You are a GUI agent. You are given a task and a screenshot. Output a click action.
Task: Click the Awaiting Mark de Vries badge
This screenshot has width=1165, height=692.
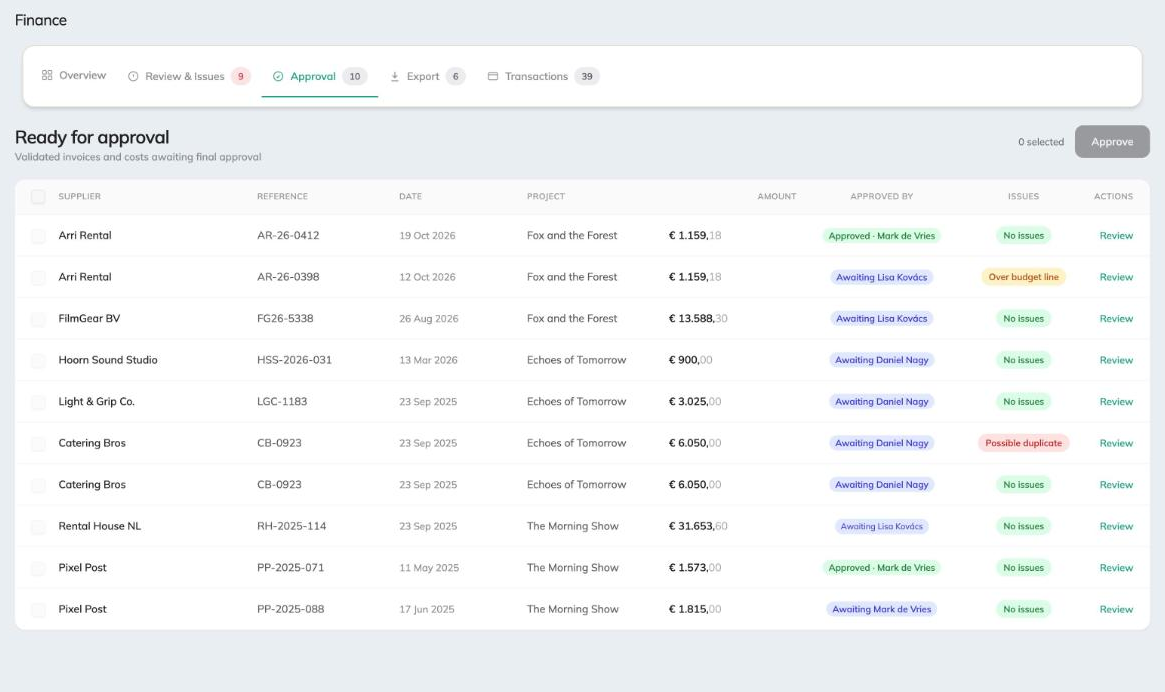[x=881, y=609]
